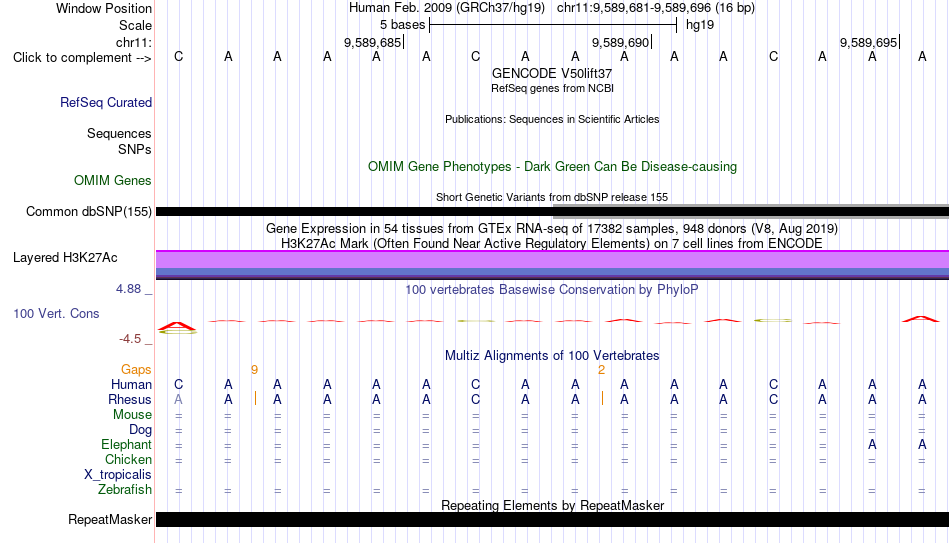Select the Dog species label

coord(140,430)
